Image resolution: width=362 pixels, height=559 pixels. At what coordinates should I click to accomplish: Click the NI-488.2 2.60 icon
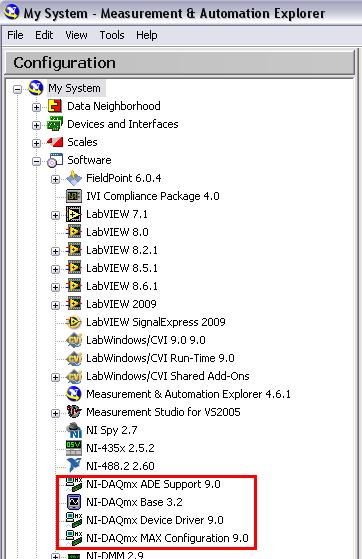[x=74, y=466]
